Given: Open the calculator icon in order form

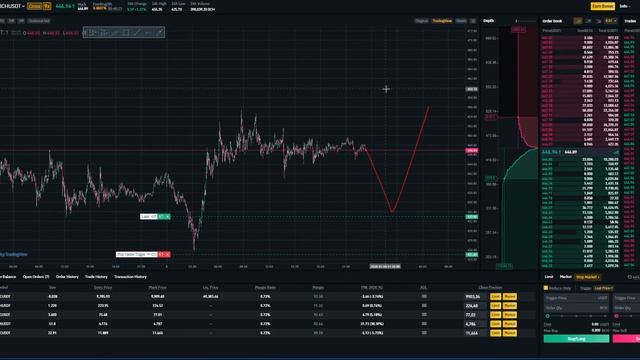Looking at the screenshot, I should coord(630,277).
